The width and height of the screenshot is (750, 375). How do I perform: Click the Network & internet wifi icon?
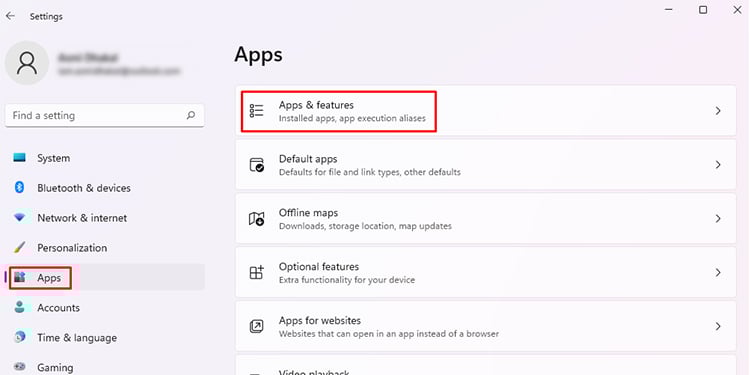coord(20,218)
